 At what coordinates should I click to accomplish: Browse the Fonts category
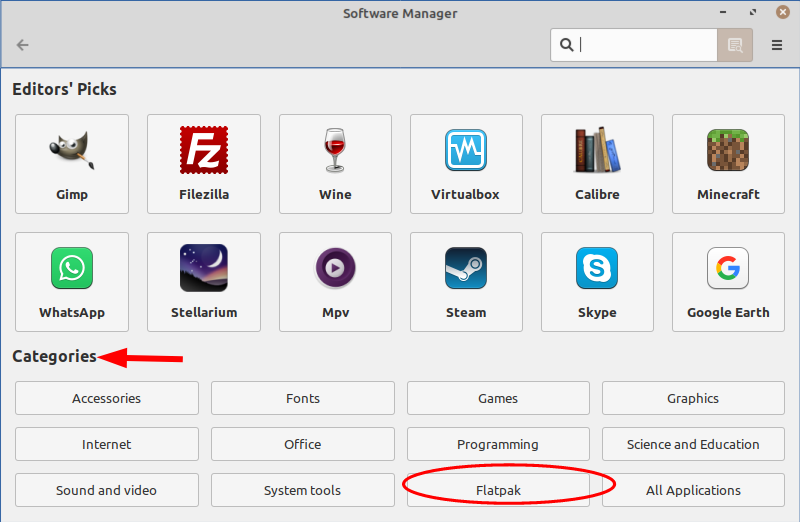303,398
